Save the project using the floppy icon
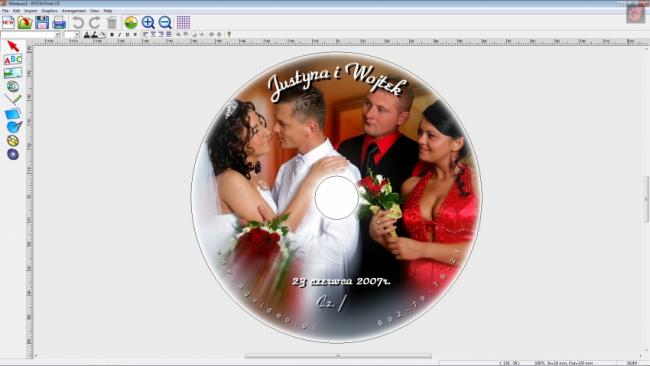This screenshot has width=650, height=366. pyautogui.click(x=42, y=22)
